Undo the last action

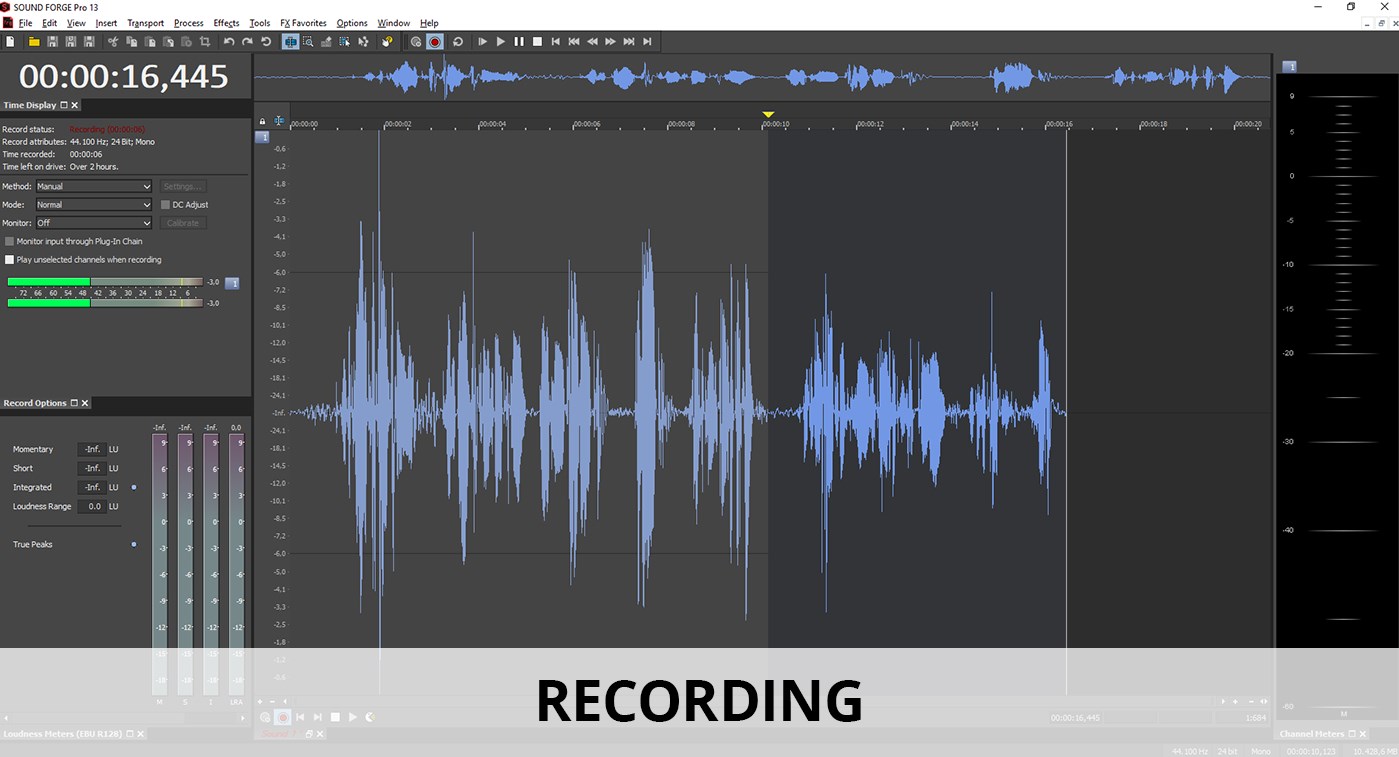[x=229, y=41]
